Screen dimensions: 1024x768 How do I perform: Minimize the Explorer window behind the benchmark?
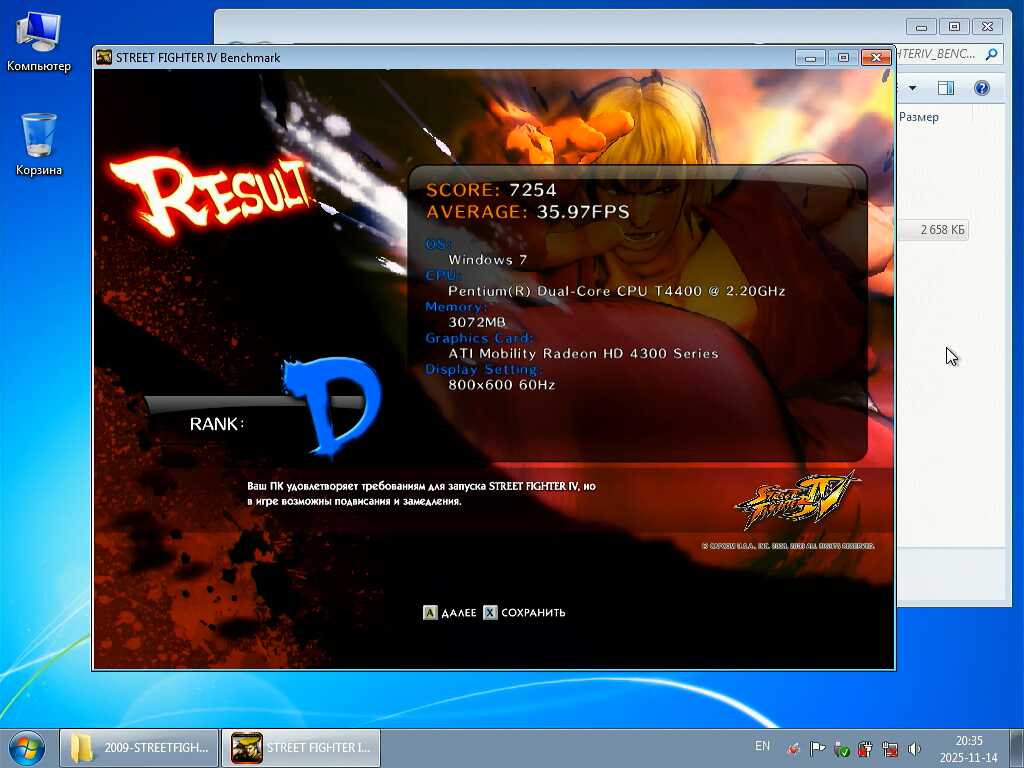click(921, 27)
